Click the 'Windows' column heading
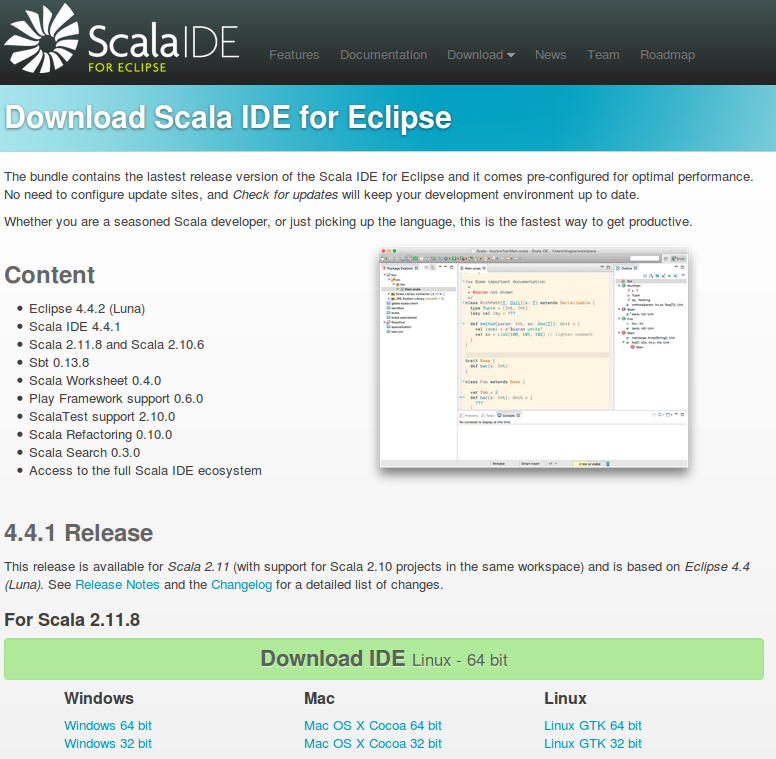The image size is (776, 759). pyautogui.click(x=99, y=698)
